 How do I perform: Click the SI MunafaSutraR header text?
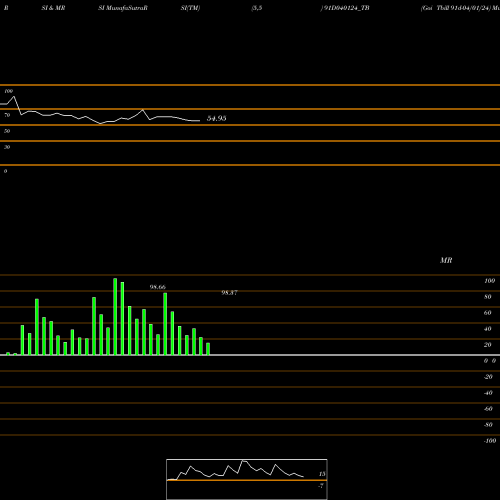point(123,8)
